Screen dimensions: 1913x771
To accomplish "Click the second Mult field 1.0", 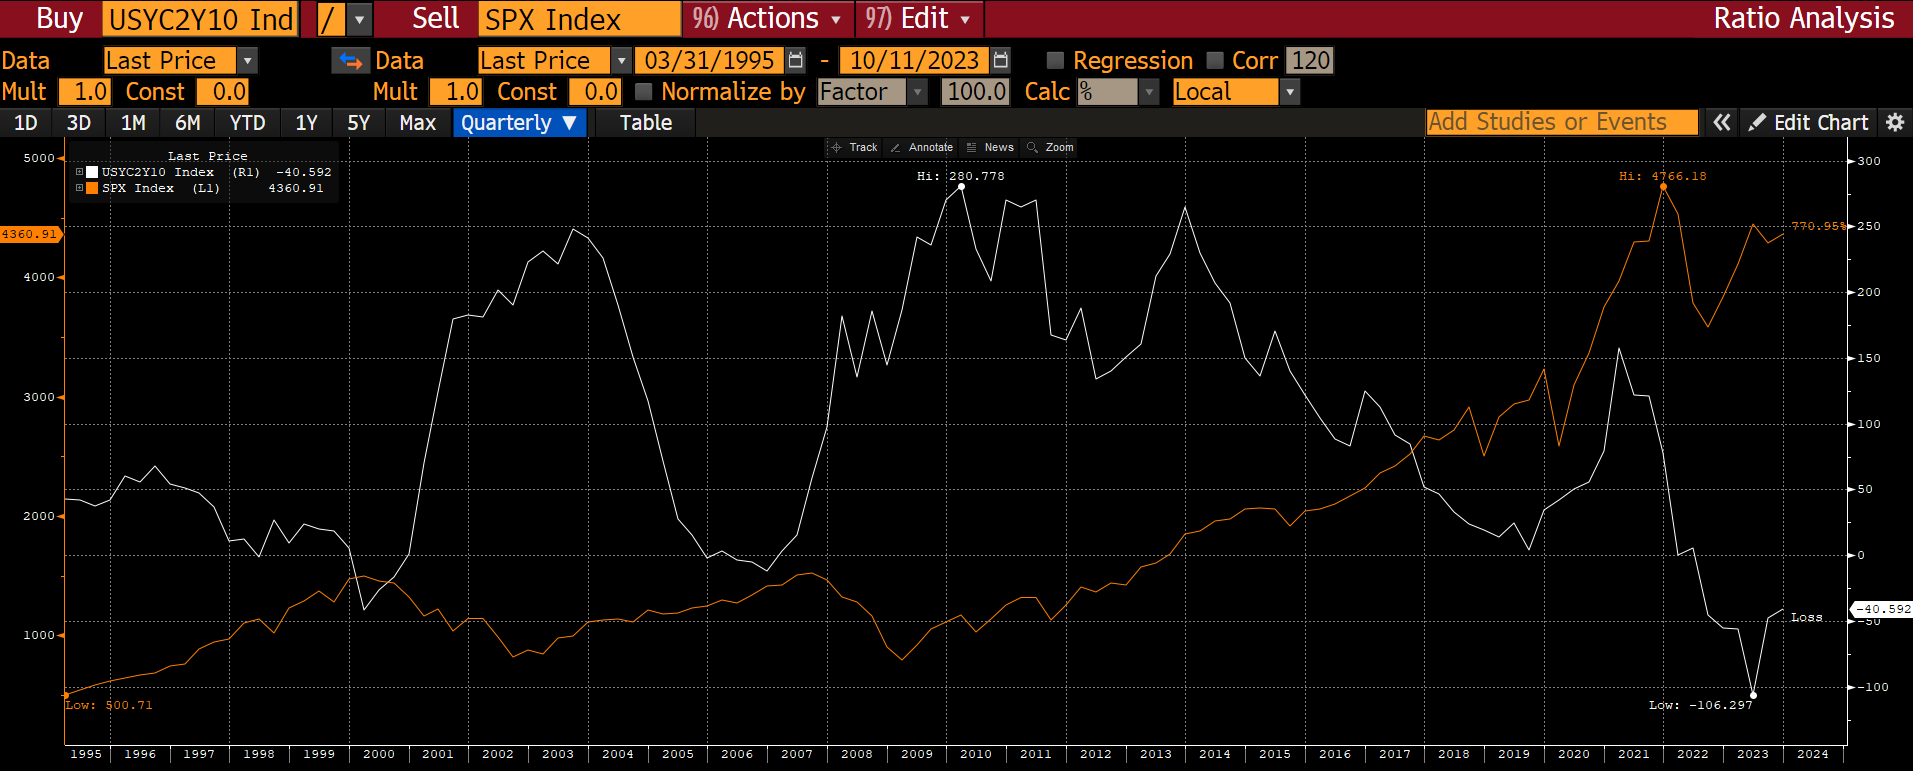I will (456, 92).
